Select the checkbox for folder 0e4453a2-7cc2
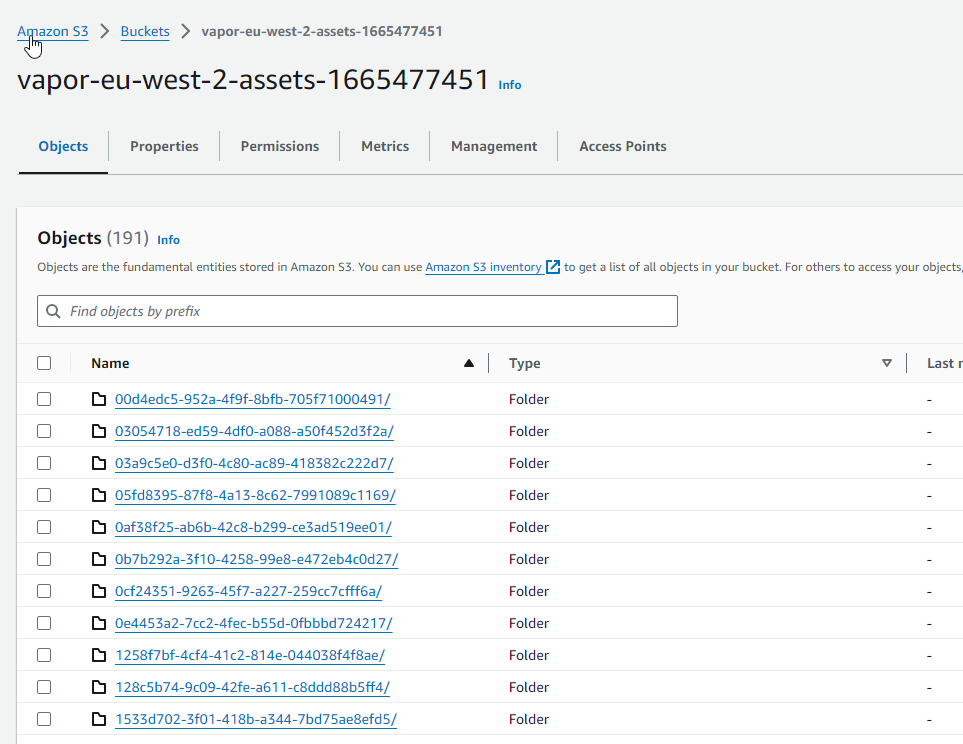Viewport: 963px width, 744px height. point(44,623)
